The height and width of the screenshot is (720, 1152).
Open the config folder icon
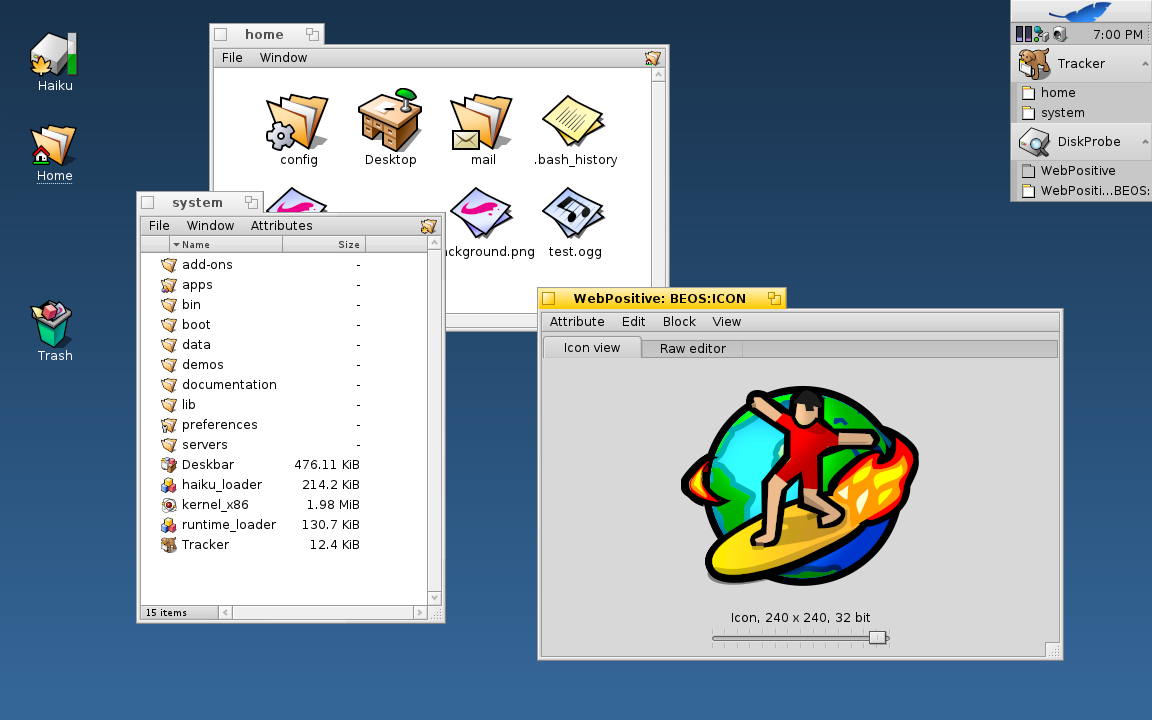298,124
